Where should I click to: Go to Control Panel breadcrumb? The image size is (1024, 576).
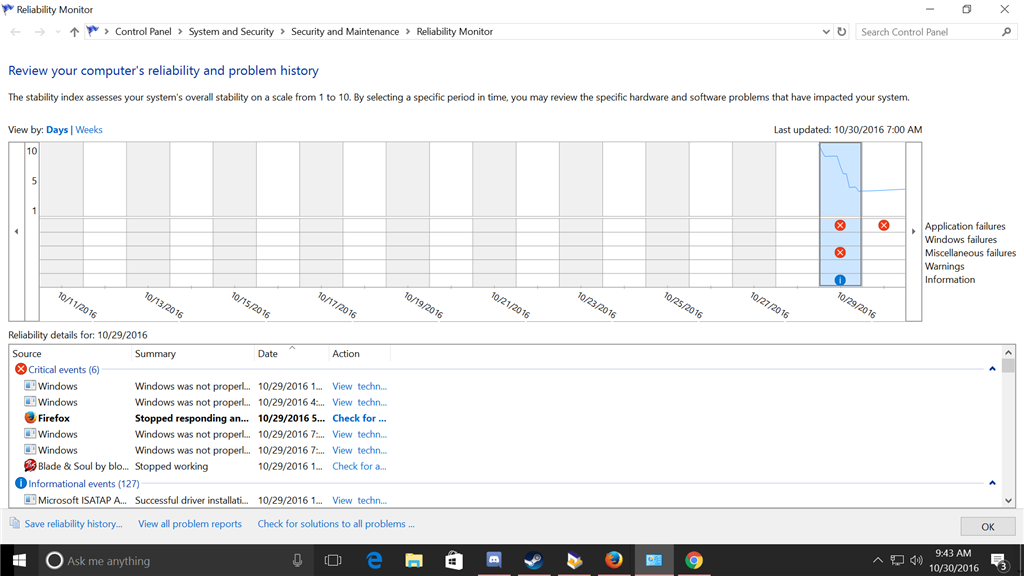pos(143,31)
